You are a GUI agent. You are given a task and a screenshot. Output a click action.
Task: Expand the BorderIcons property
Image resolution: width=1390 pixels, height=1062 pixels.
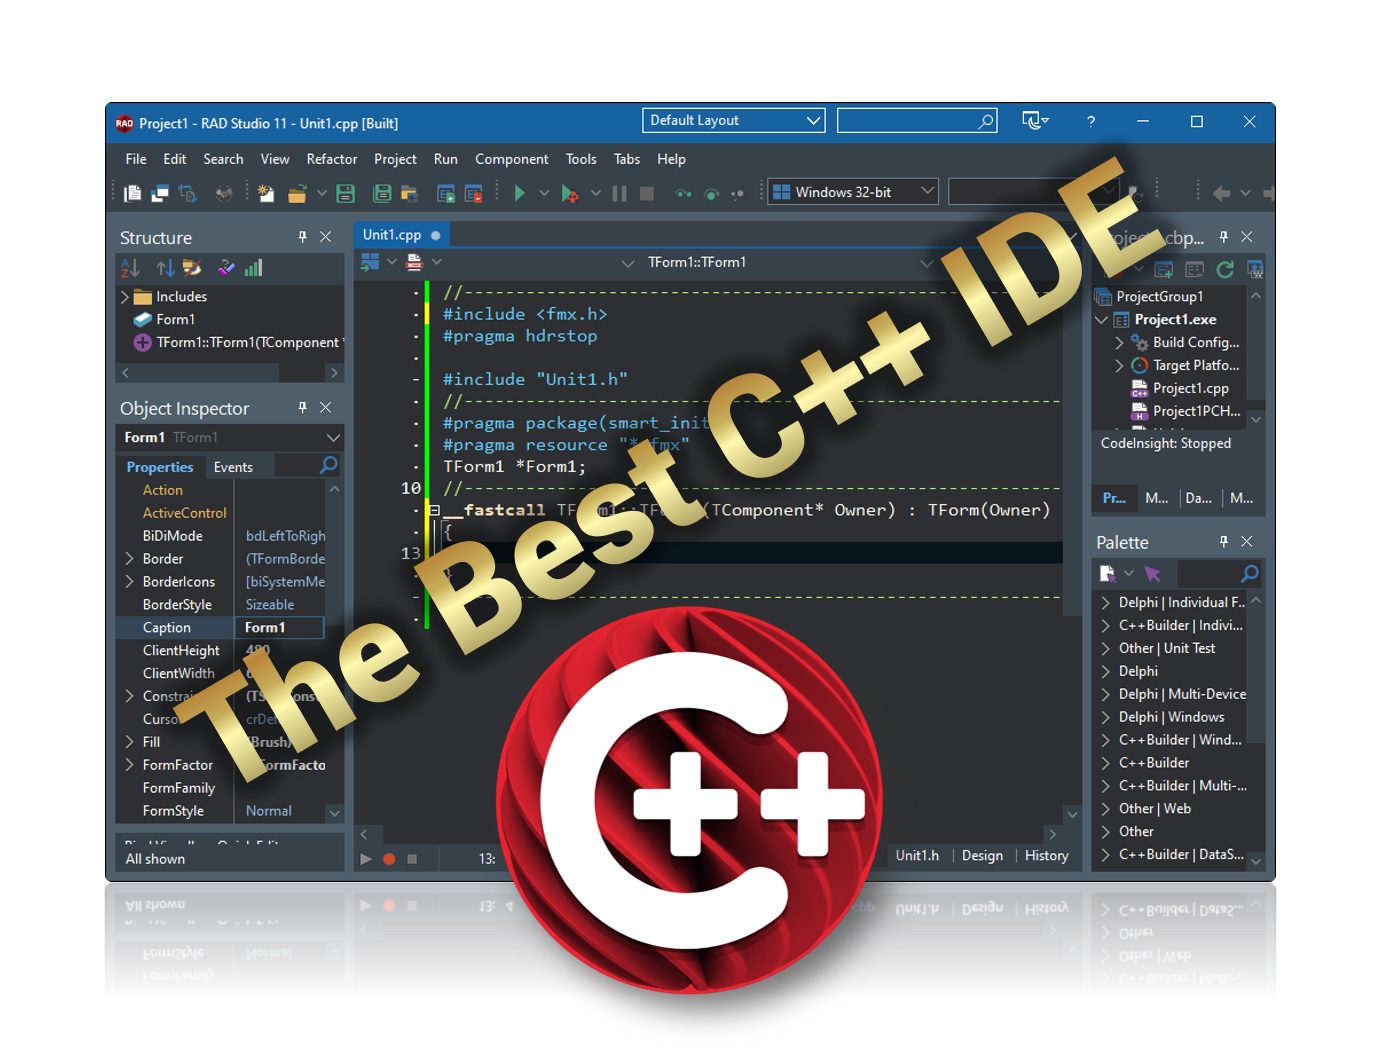tap(129, 582)
